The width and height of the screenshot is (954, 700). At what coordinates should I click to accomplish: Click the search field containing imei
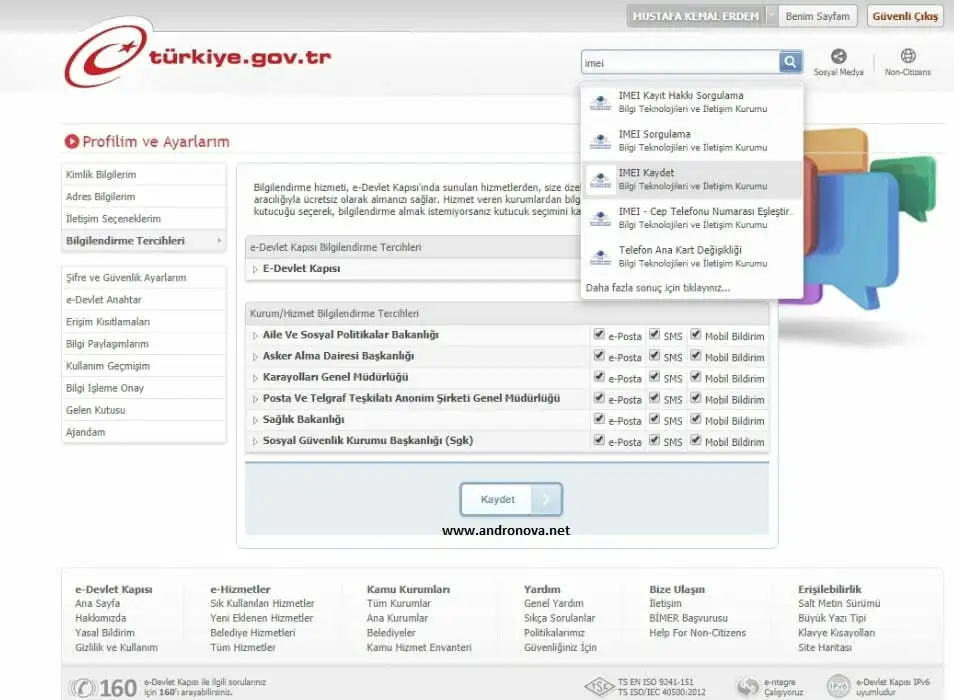point(680,63)
